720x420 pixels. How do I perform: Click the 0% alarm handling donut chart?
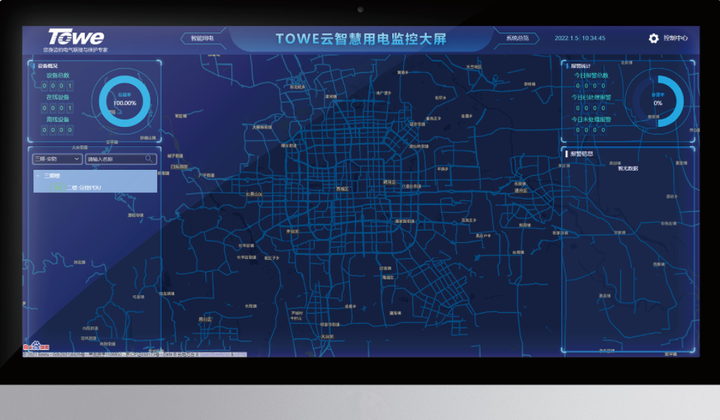(x=658, y=101)
